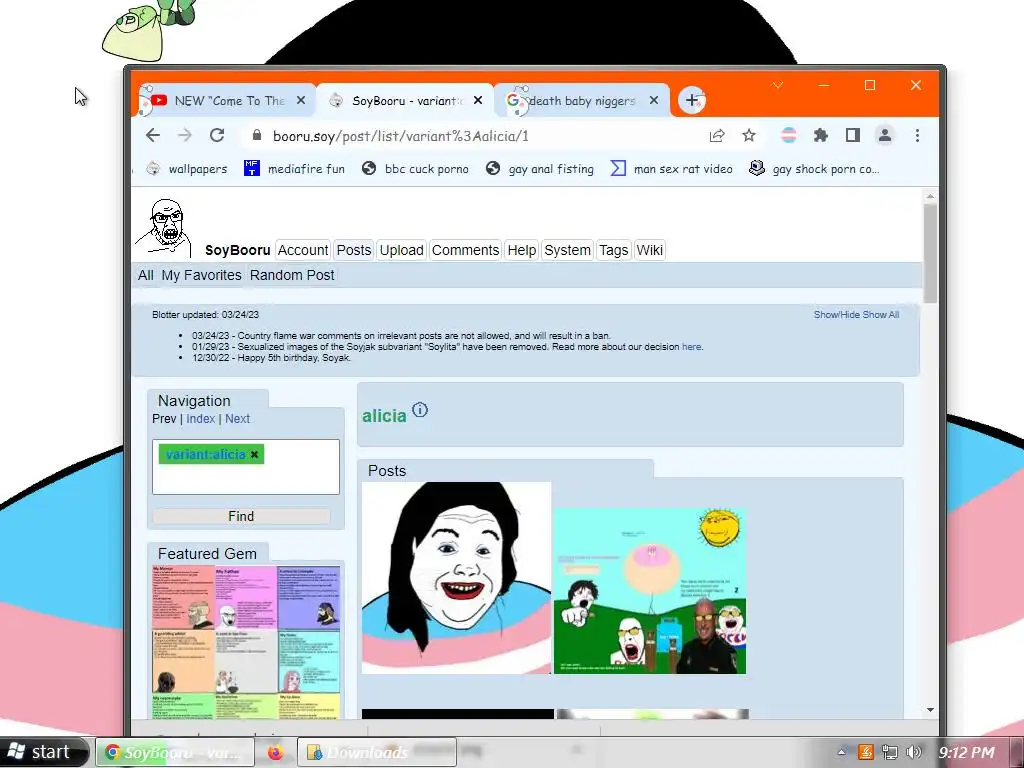Click the page scrollbar down arrow
1024x768 pixels.
(x=930, y=710)
